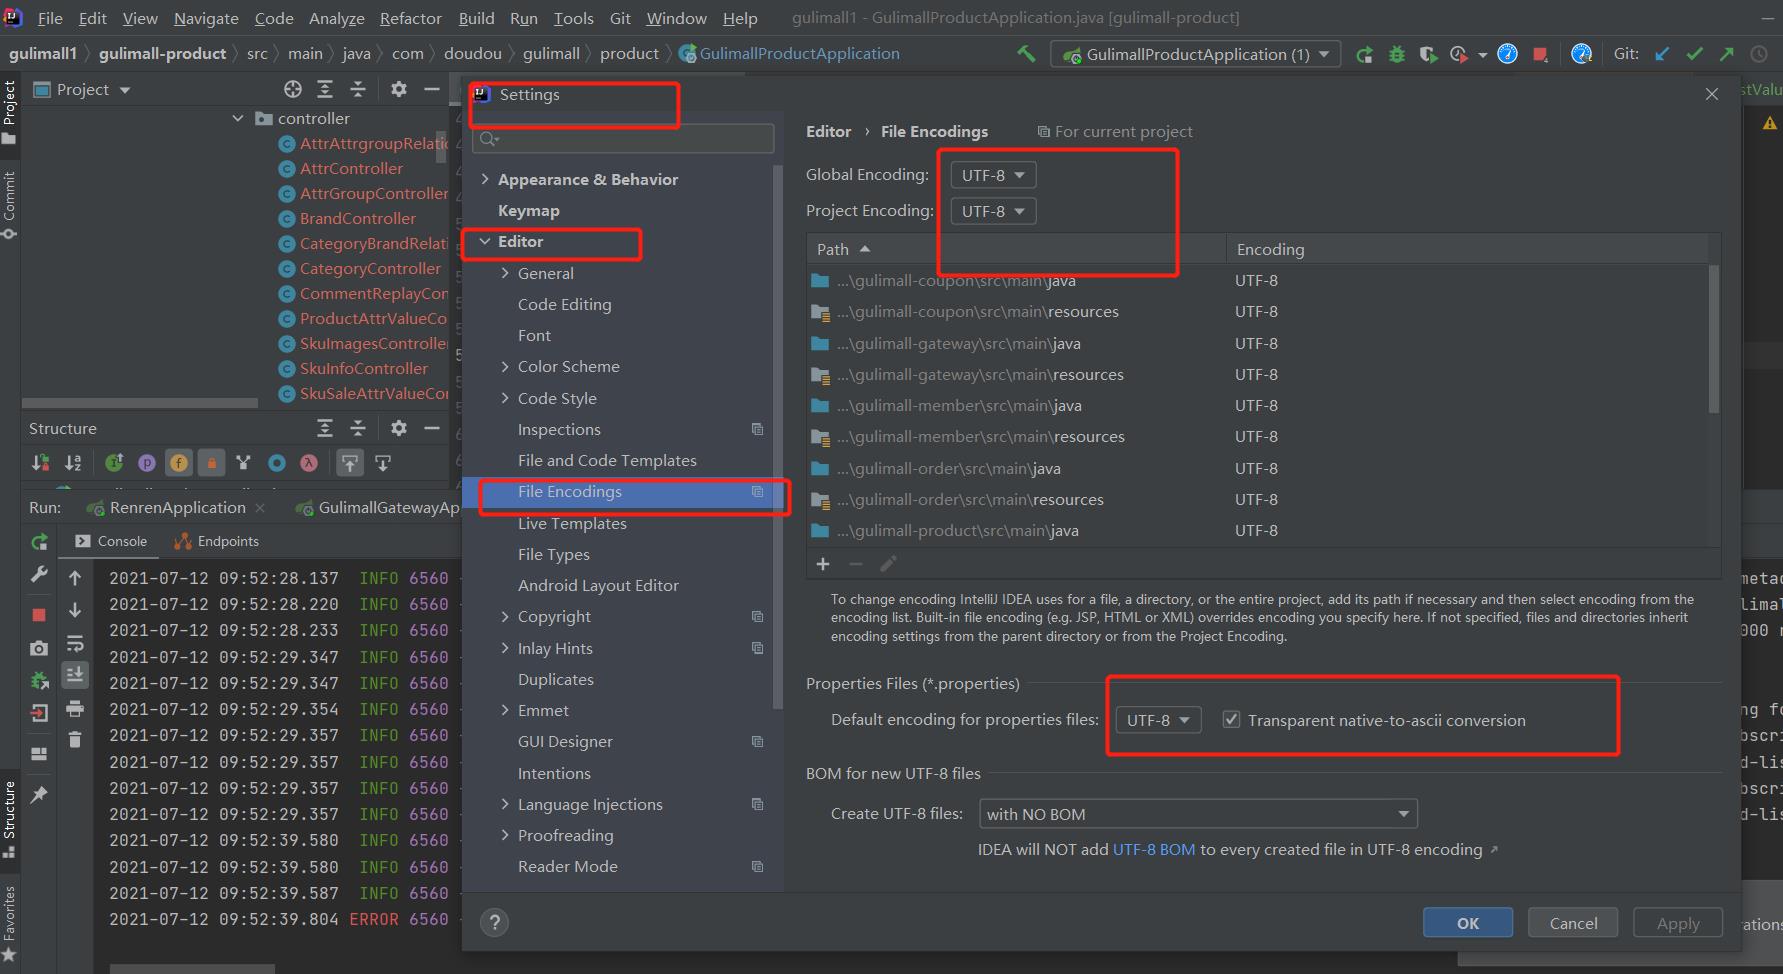The height and width of the screenshot is (974, 1783).
Task: Click the Print icon in console toolbar
Action: point(75,709)
